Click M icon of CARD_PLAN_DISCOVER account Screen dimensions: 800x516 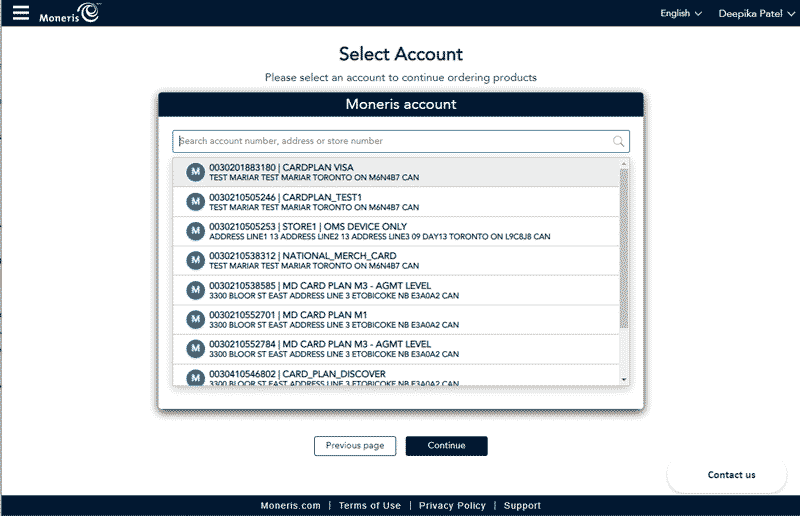[195, 378]
